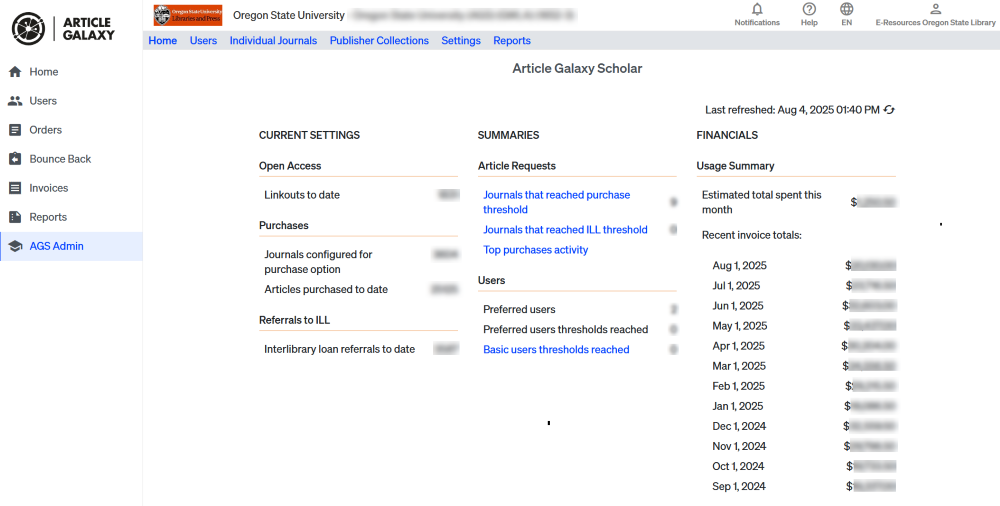Viewport: 1000px width, 506px height.
Task: Click Journals that reached ILL threshold link
Action: 565,230
